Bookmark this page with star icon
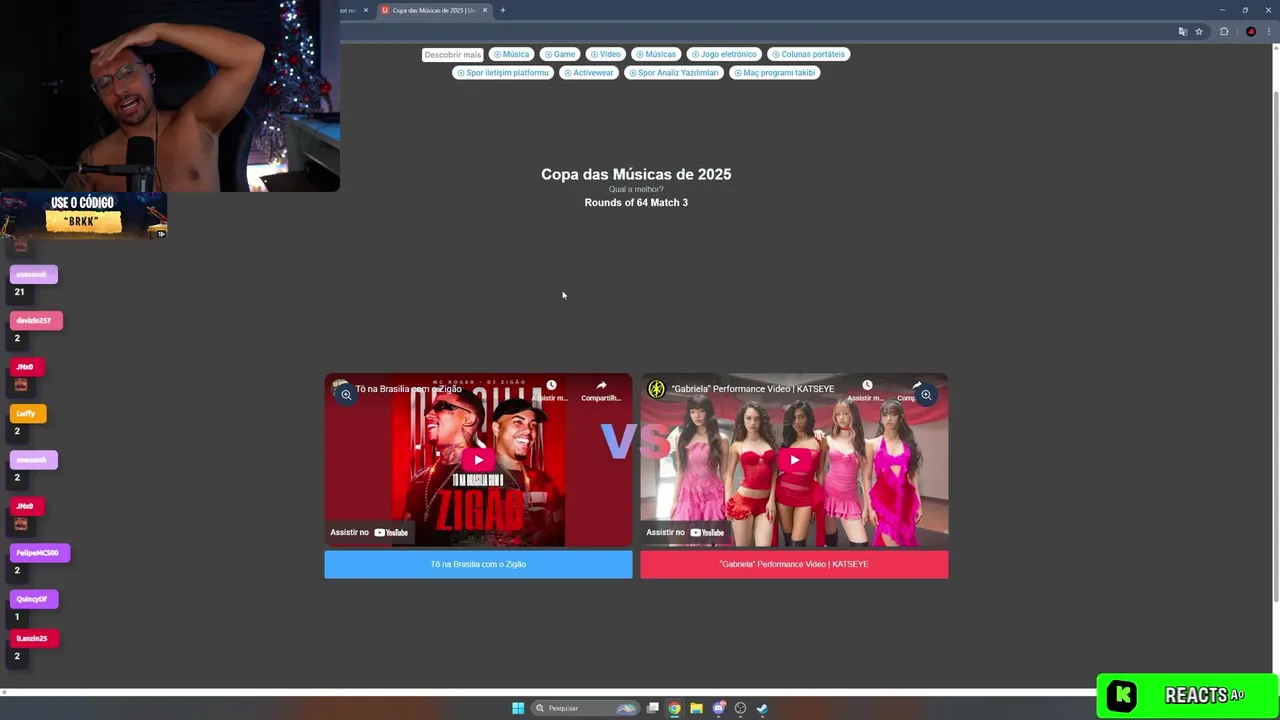The height and width of the screenshot is (720, 1280). (x=1199, y=31)
